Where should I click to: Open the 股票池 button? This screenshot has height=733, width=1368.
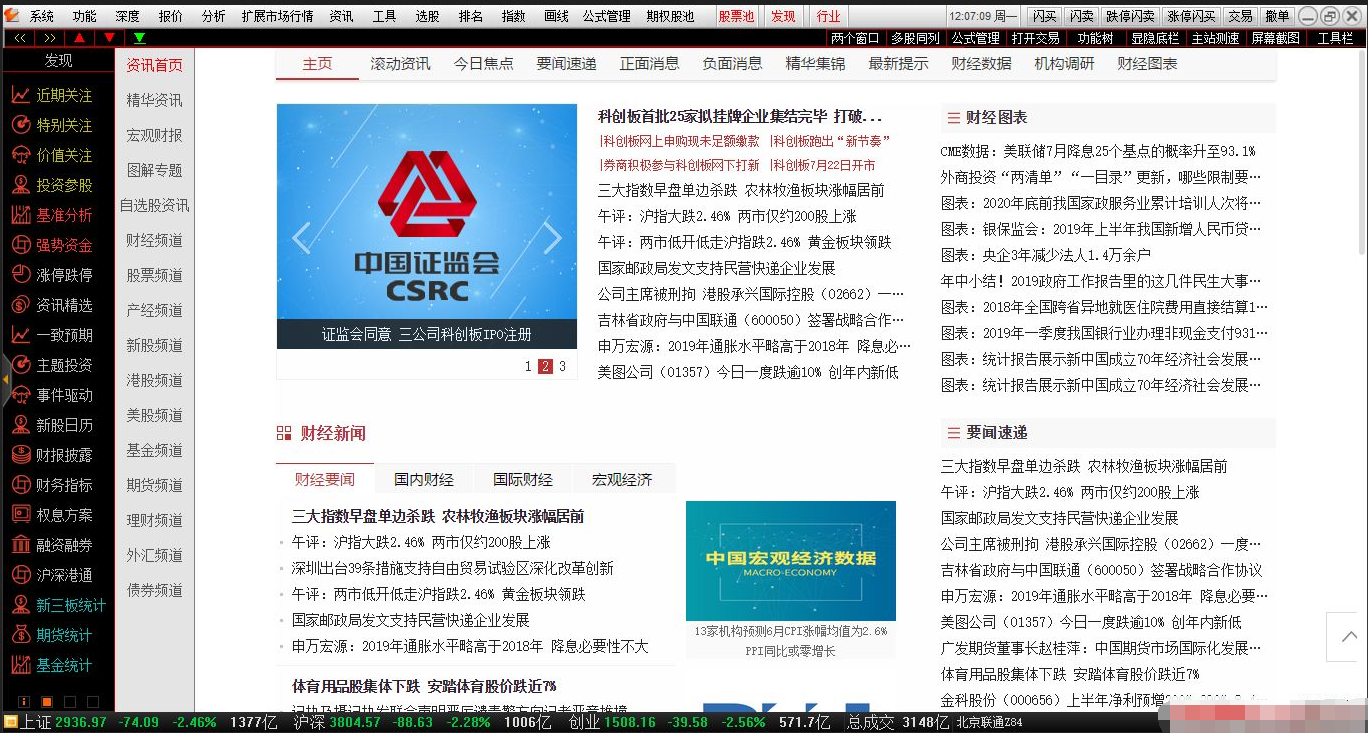[737, 16]
